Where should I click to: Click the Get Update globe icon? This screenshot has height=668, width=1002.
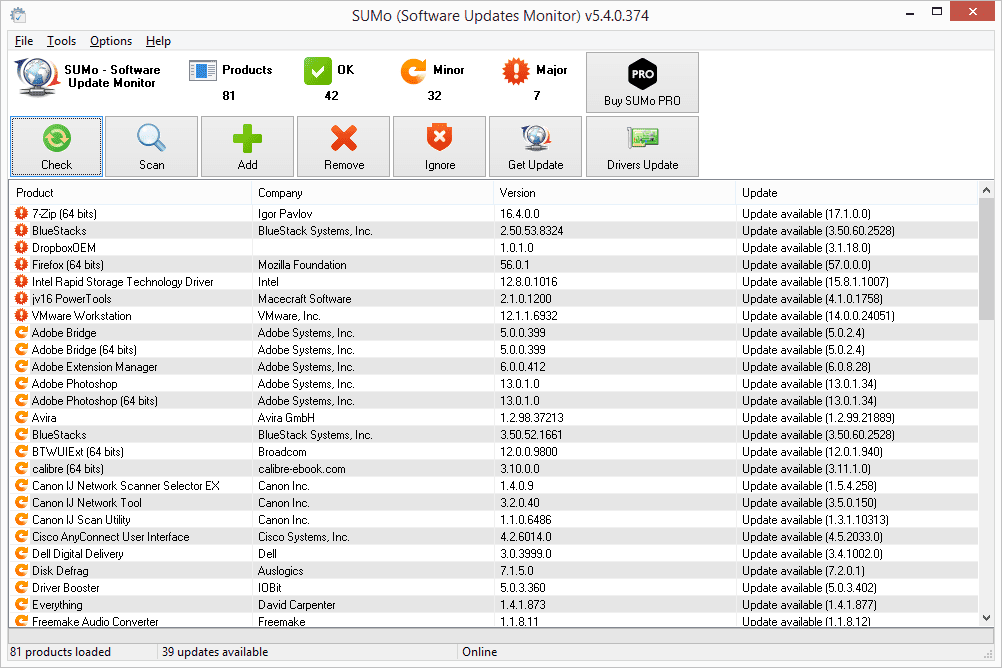point(535,139)
